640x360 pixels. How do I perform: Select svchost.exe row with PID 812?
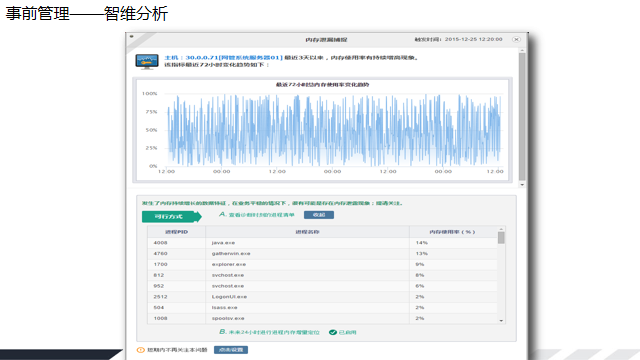point(322,275)
